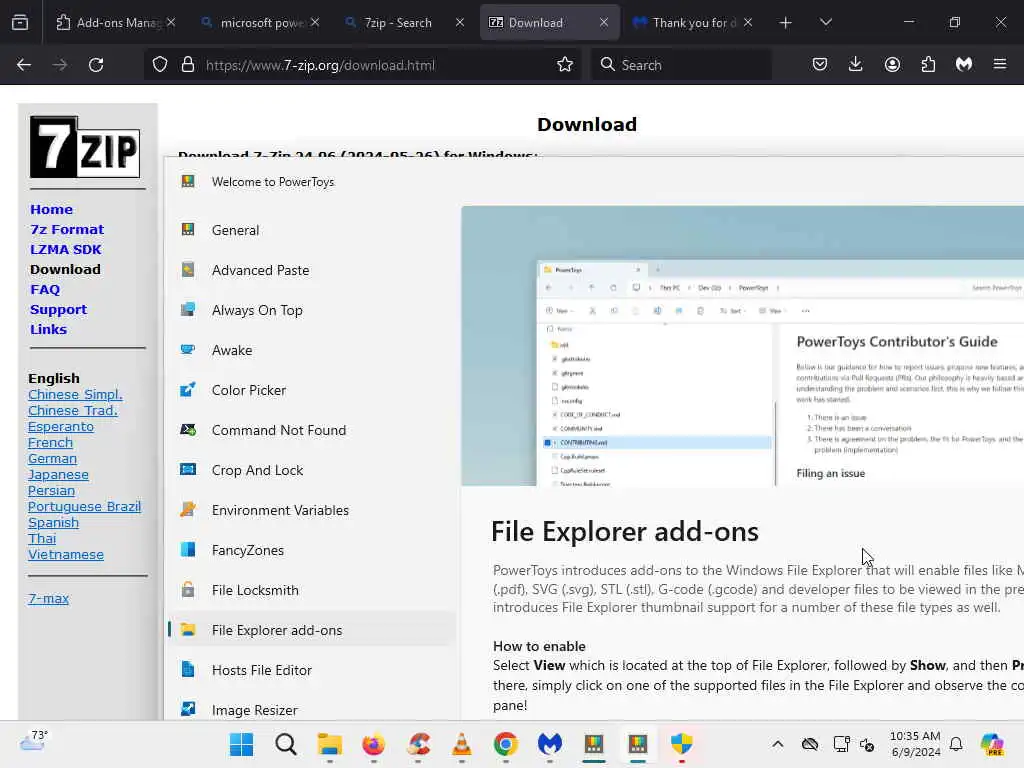The image size is (1024, 768).
Task: Open Command Not Found module icon
Action: pyautogui.click(x=188, y=430)
